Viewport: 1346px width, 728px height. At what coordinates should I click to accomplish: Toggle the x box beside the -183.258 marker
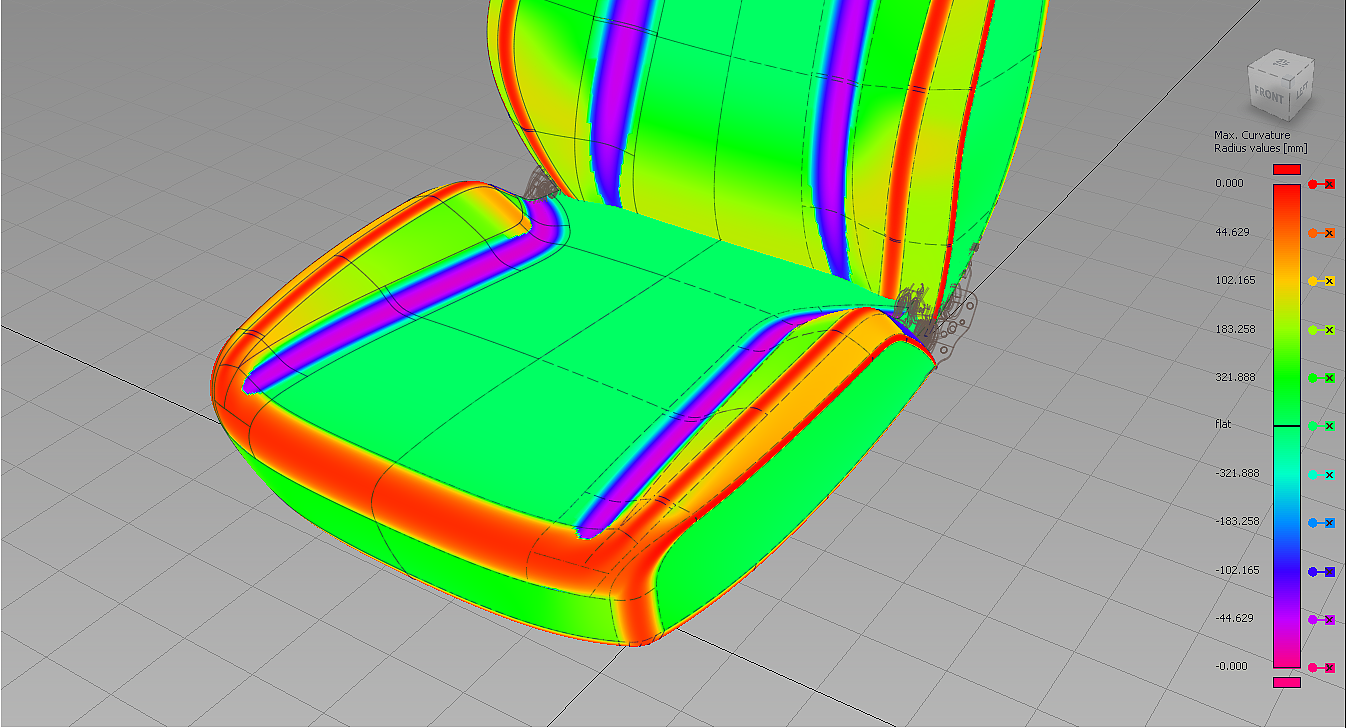click(x=1330, y=523)
